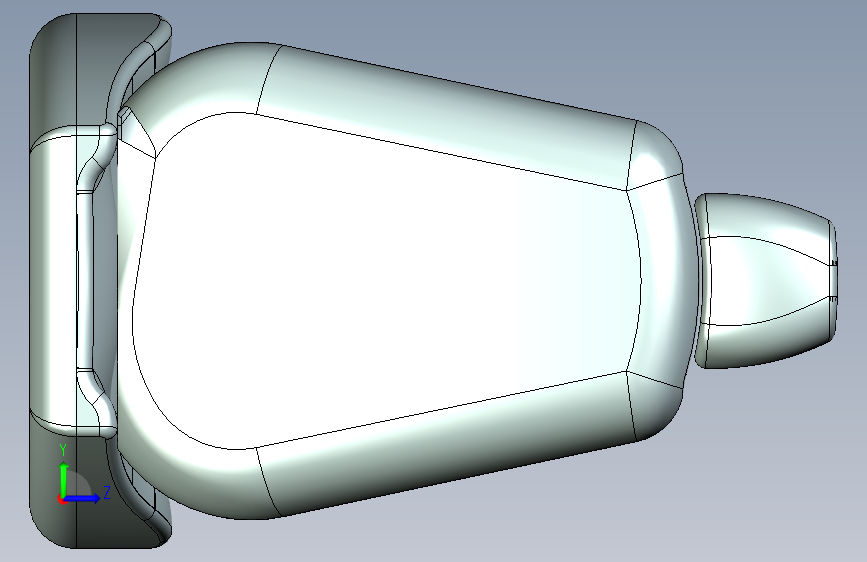Select the raised bar-shaped rib beside the base plate

85,281
